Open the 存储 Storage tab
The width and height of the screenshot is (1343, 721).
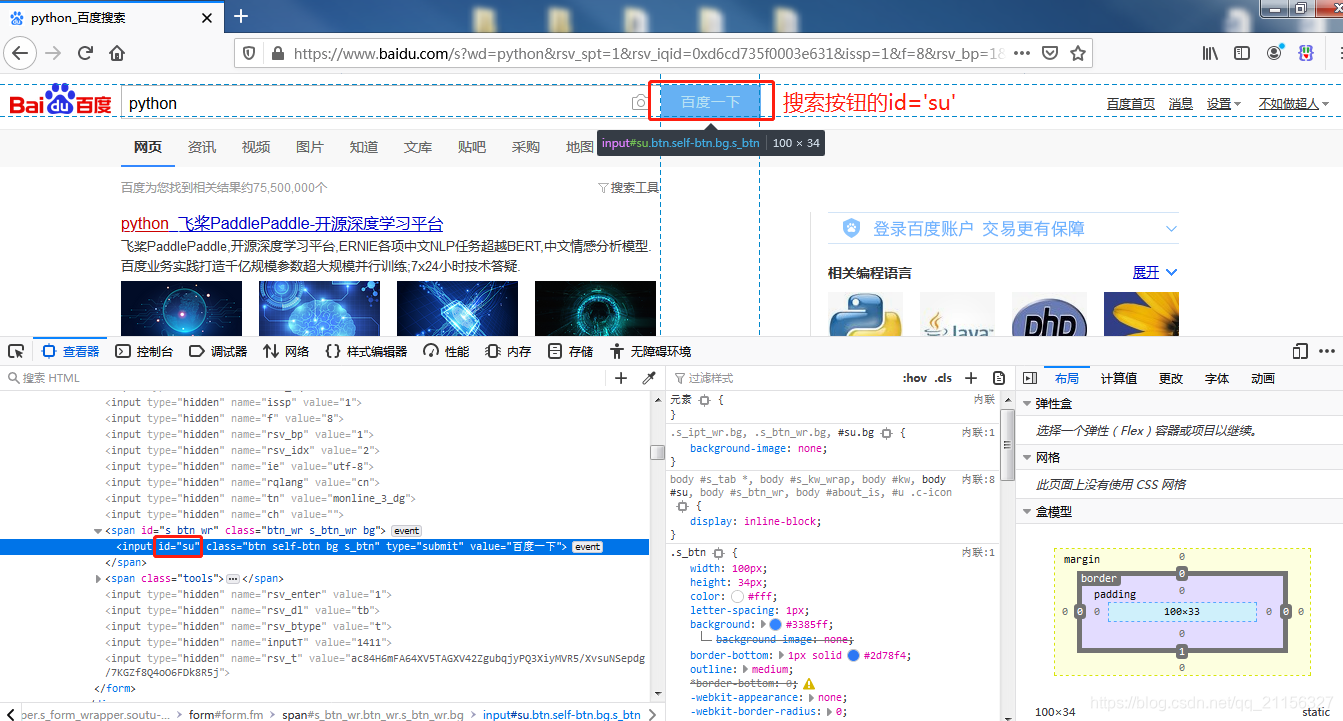pyautogui.click(x=571, y=351)
